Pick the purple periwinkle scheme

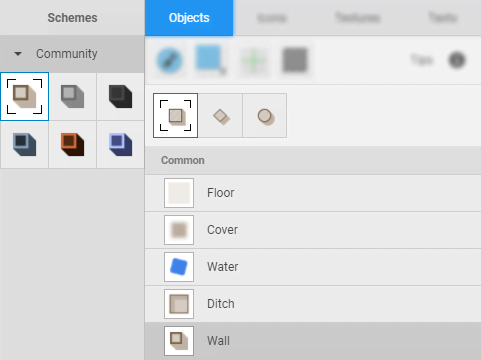[120, 145]
